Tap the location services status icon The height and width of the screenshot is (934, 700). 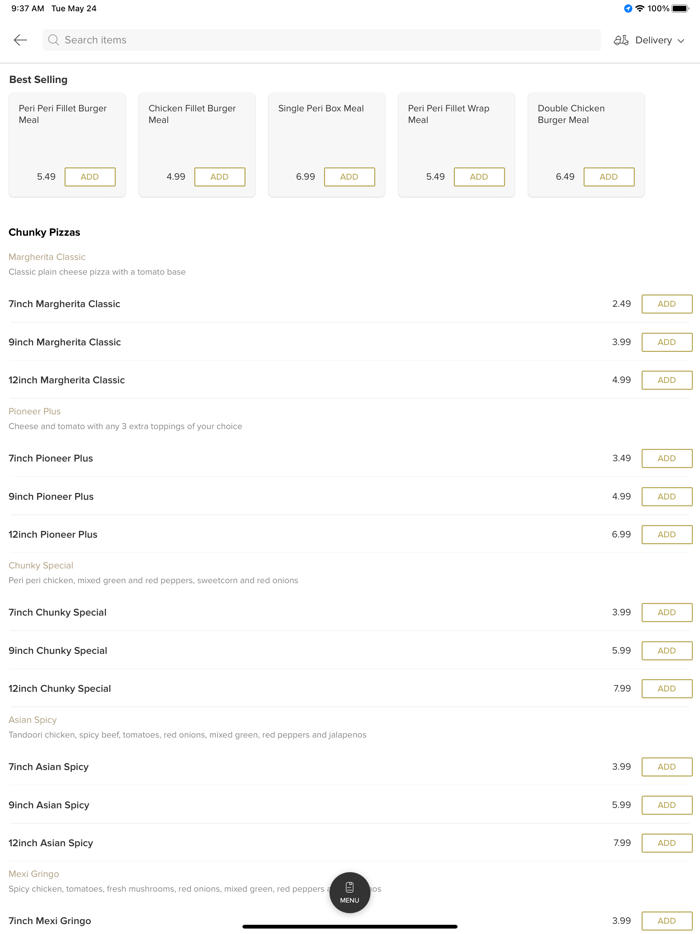[628, 9]
